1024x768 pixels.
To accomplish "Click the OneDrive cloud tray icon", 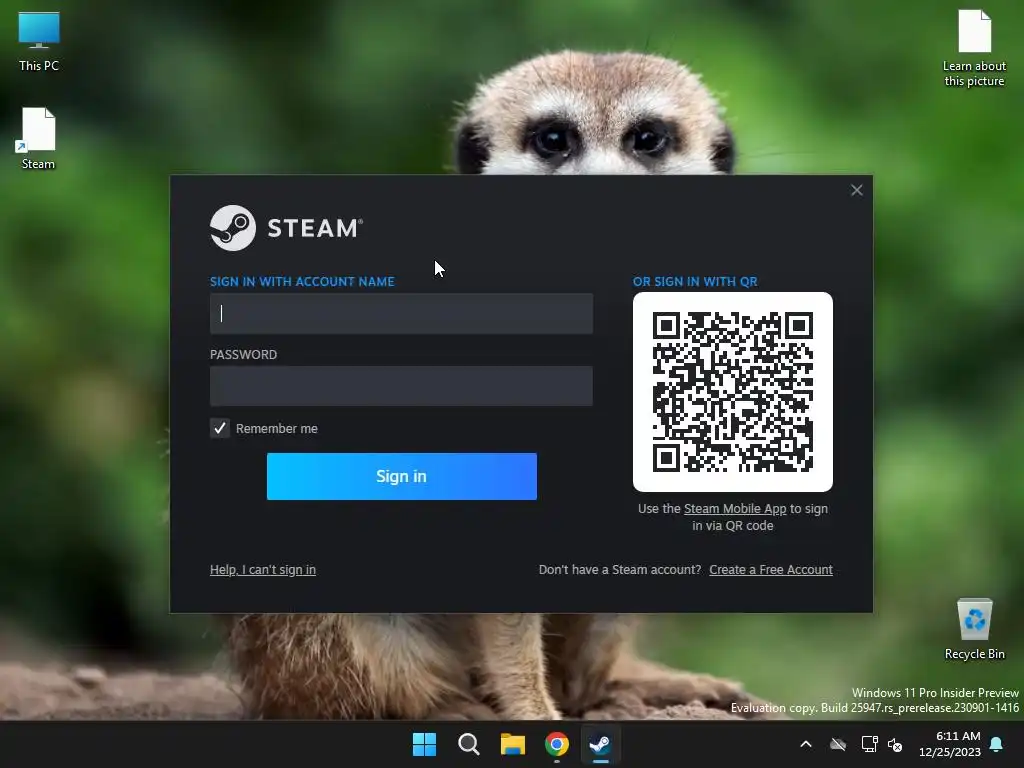I will [838, 744].
